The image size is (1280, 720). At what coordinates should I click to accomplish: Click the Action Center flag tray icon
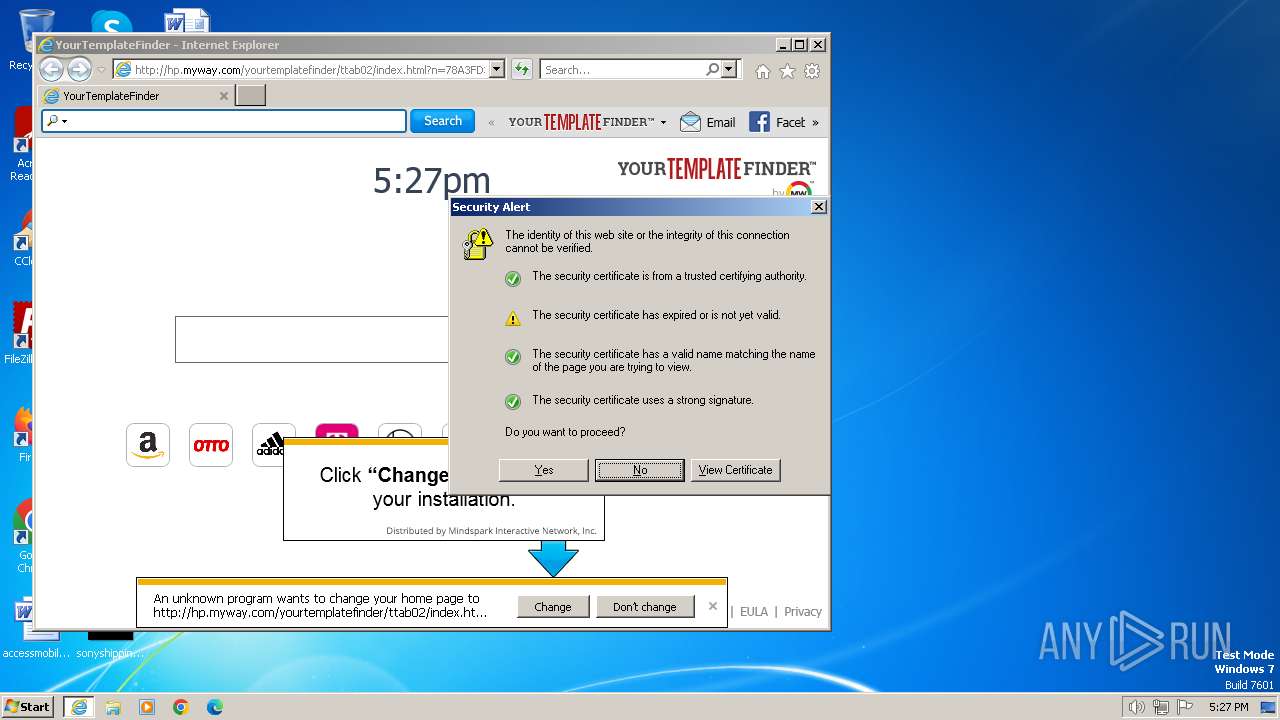pyautogui.click(x=1184, y=707)
